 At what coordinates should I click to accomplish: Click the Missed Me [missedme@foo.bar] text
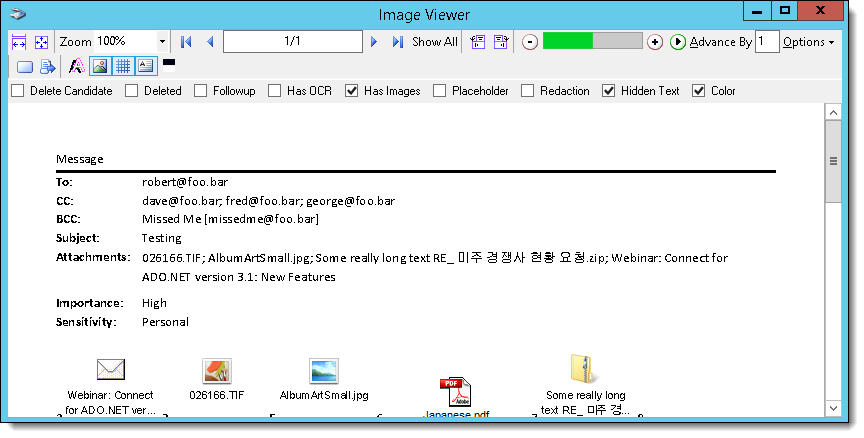pyautogui.click(x=230, y=219)
